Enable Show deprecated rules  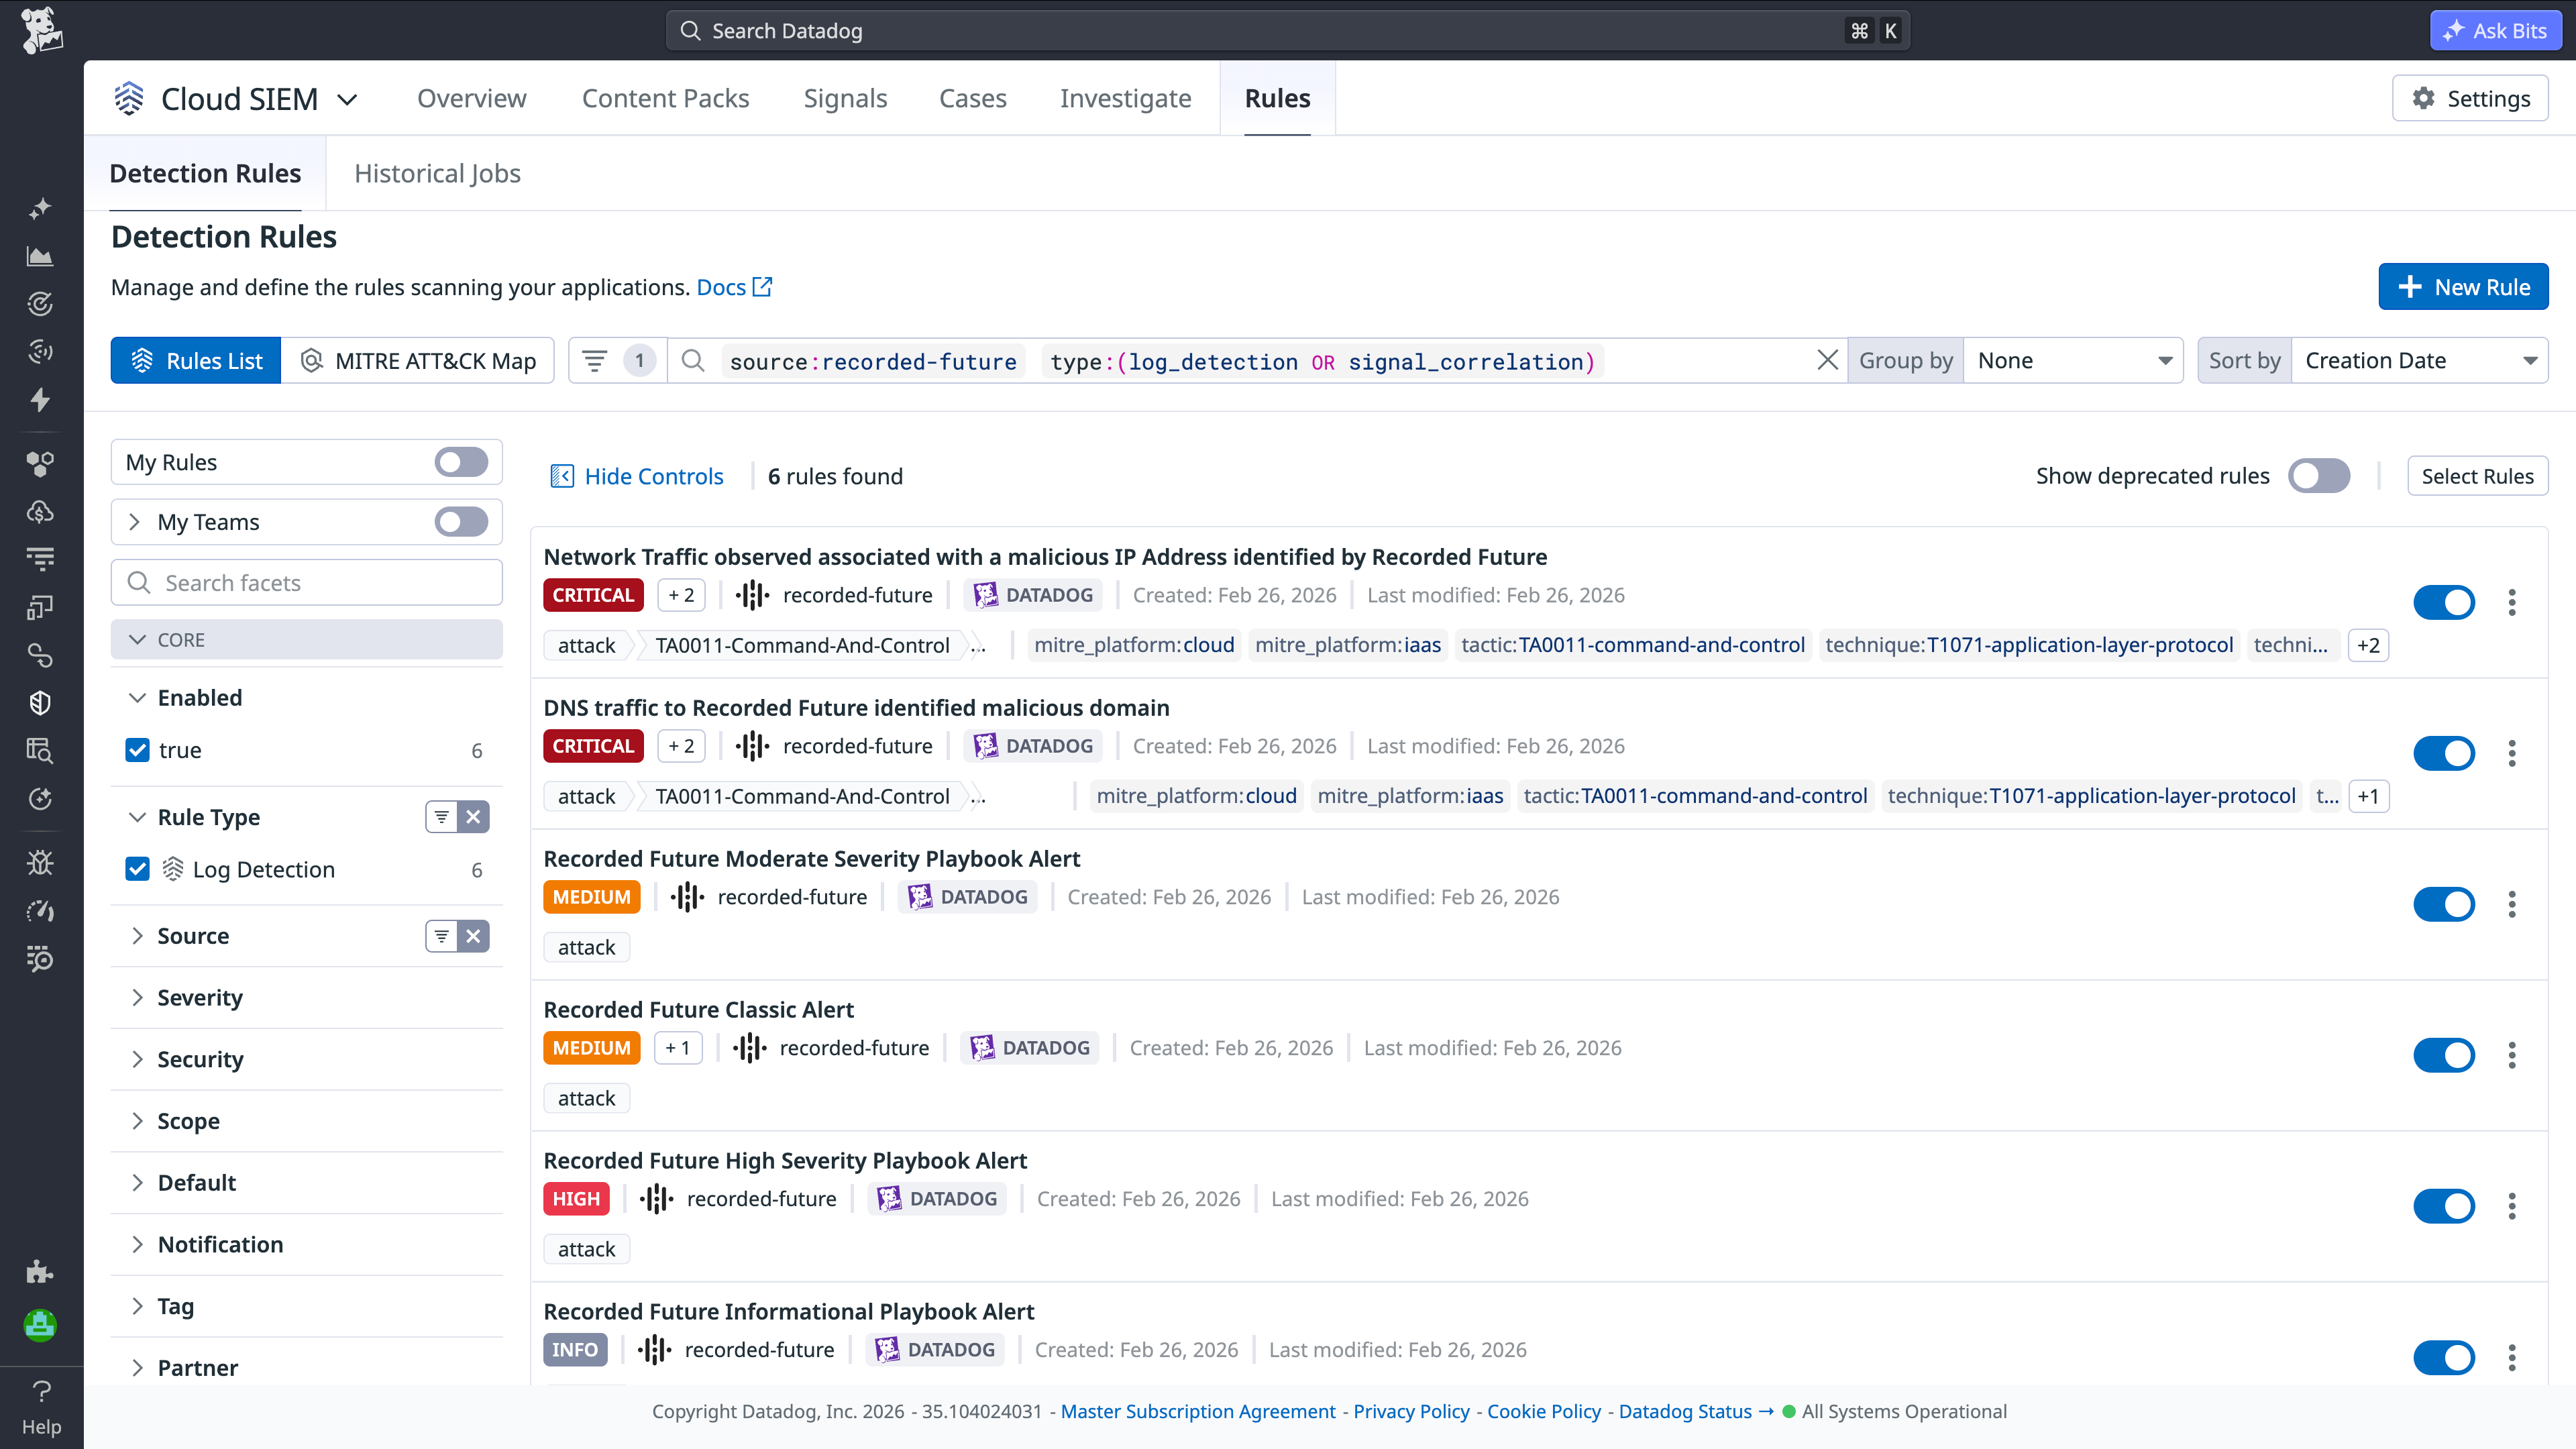[x=2319, y=476]
